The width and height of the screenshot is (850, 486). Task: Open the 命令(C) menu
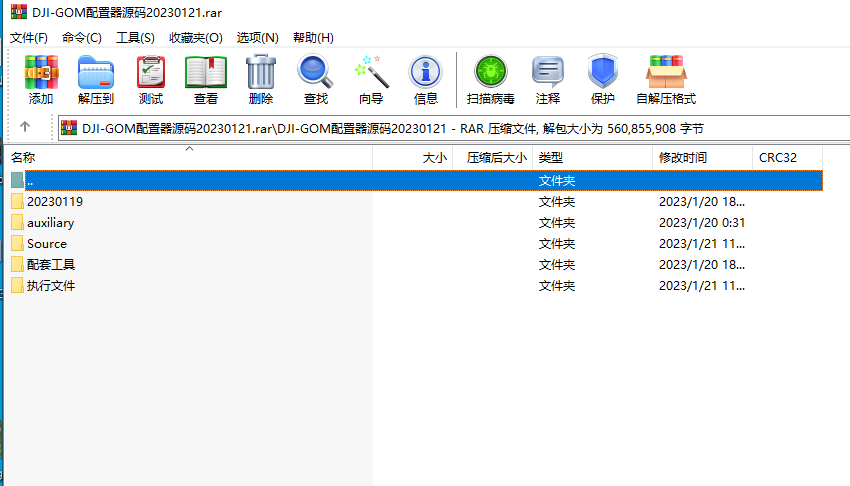coord(82,38)
